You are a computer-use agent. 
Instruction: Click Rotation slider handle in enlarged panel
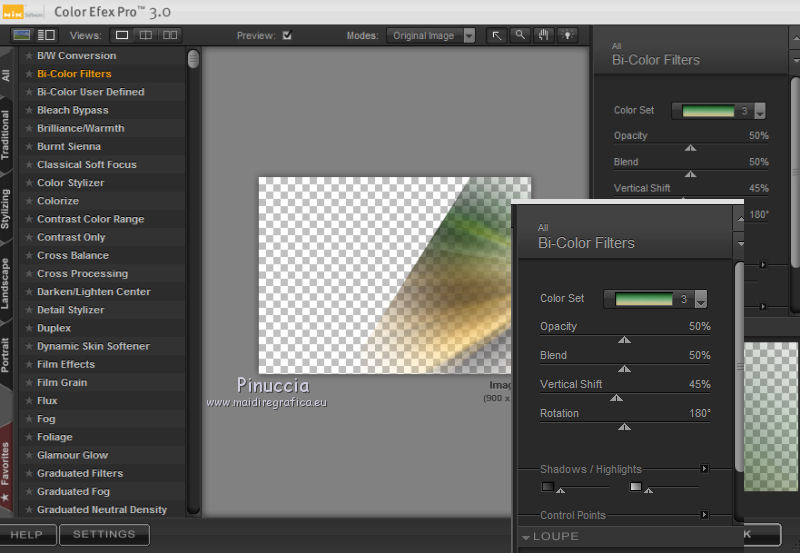click(624, 427)
